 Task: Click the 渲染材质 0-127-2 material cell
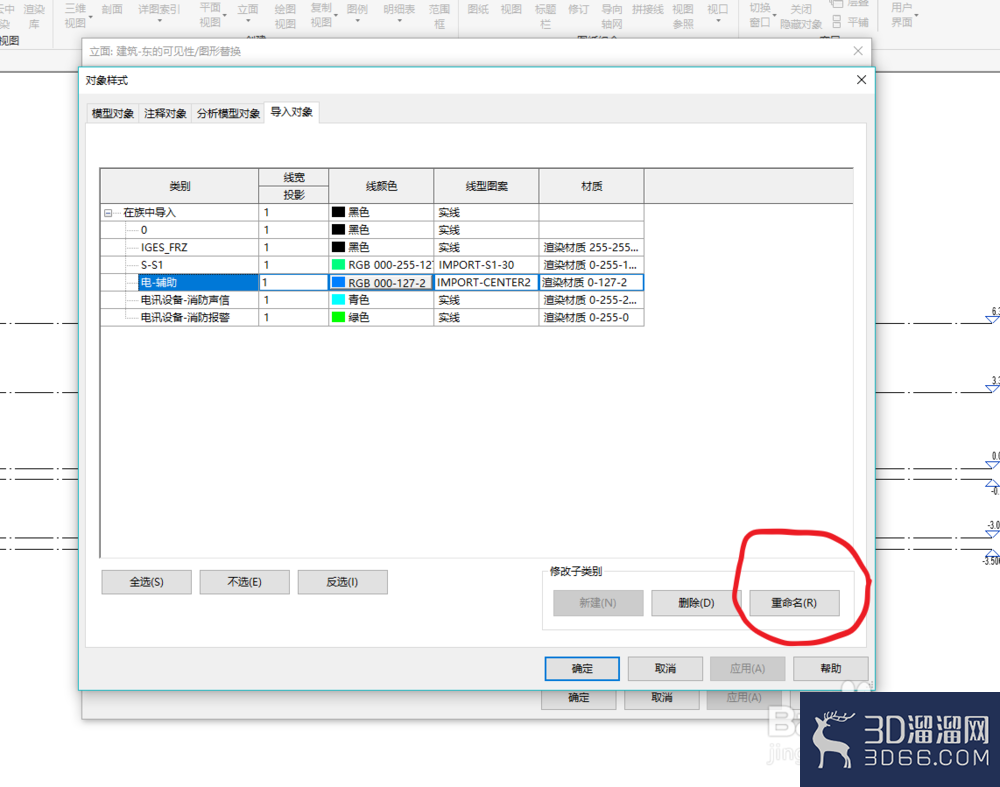coord(591,283)
